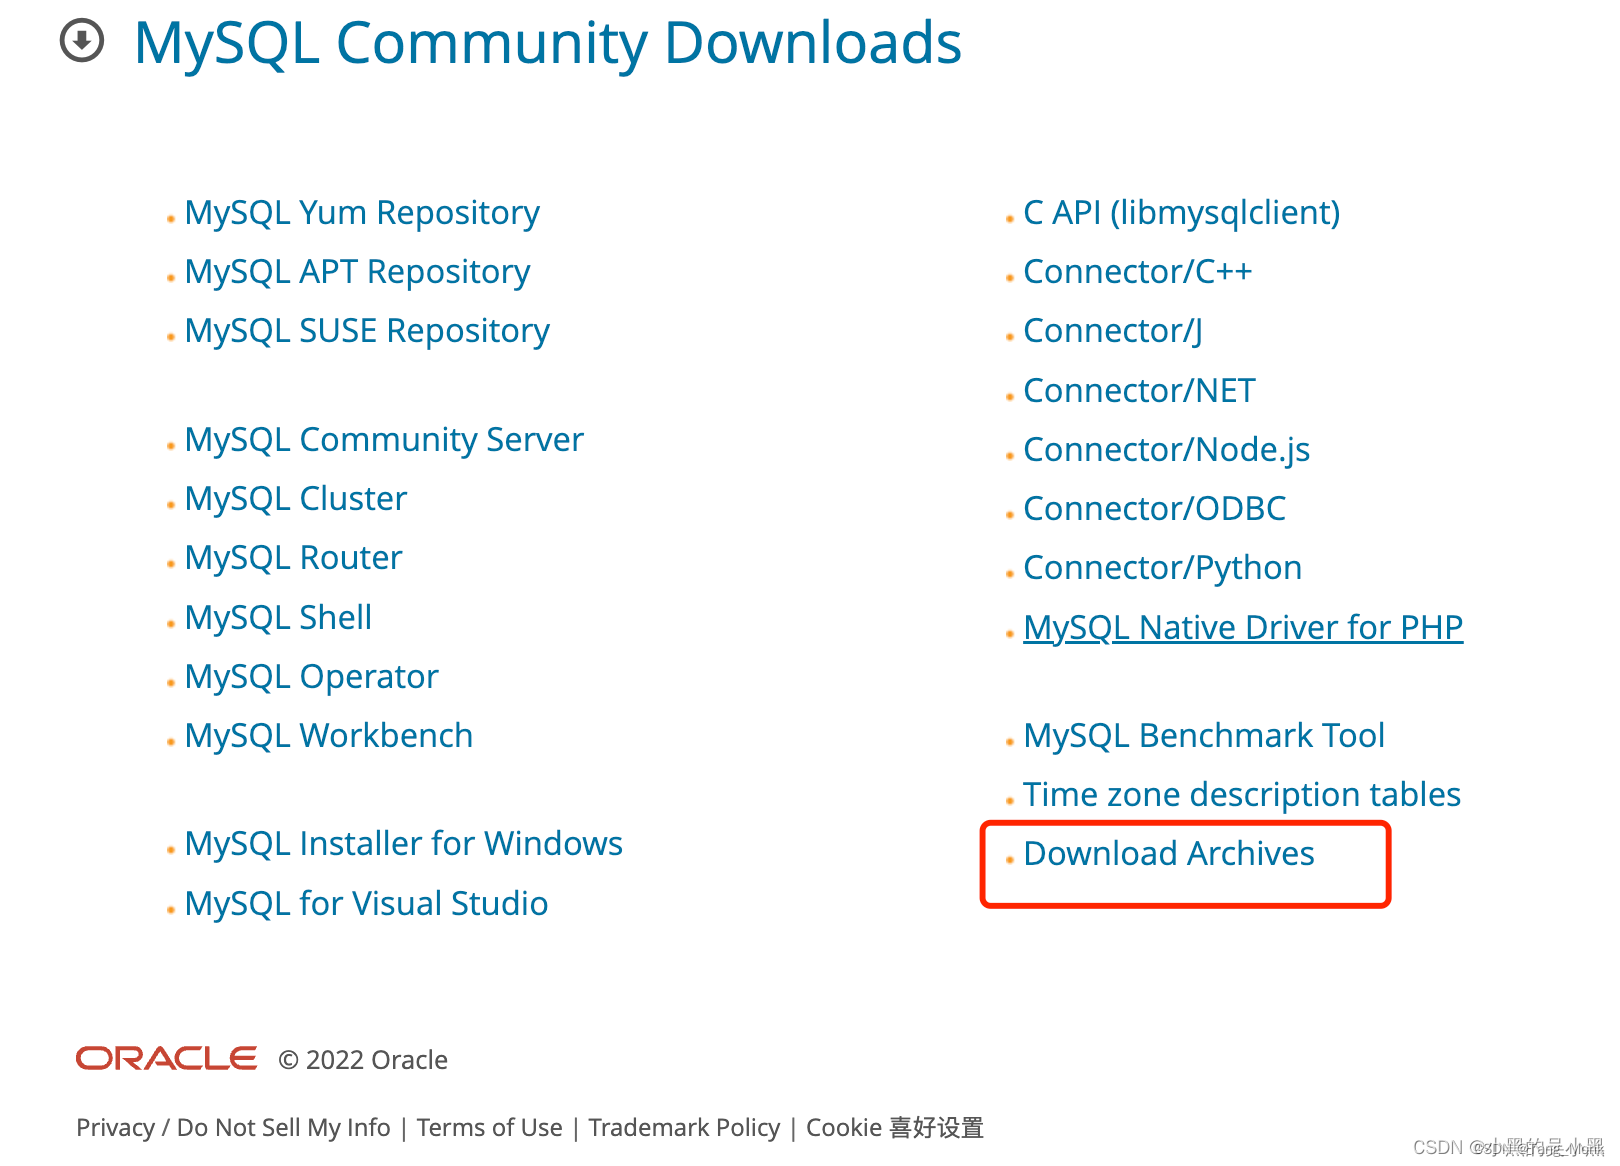Open MySQL Yum Repository link
The width and height of the screenshot is (1620, 1166).
[362, 213]
